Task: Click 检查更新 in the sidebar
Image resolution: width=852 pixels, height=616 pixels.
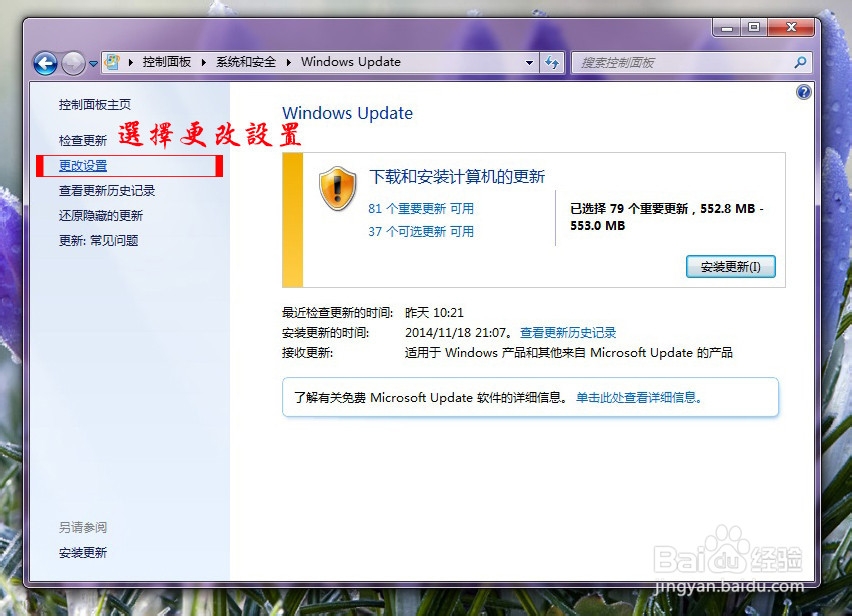Action: pyautogui.click(x=83, y=141)
